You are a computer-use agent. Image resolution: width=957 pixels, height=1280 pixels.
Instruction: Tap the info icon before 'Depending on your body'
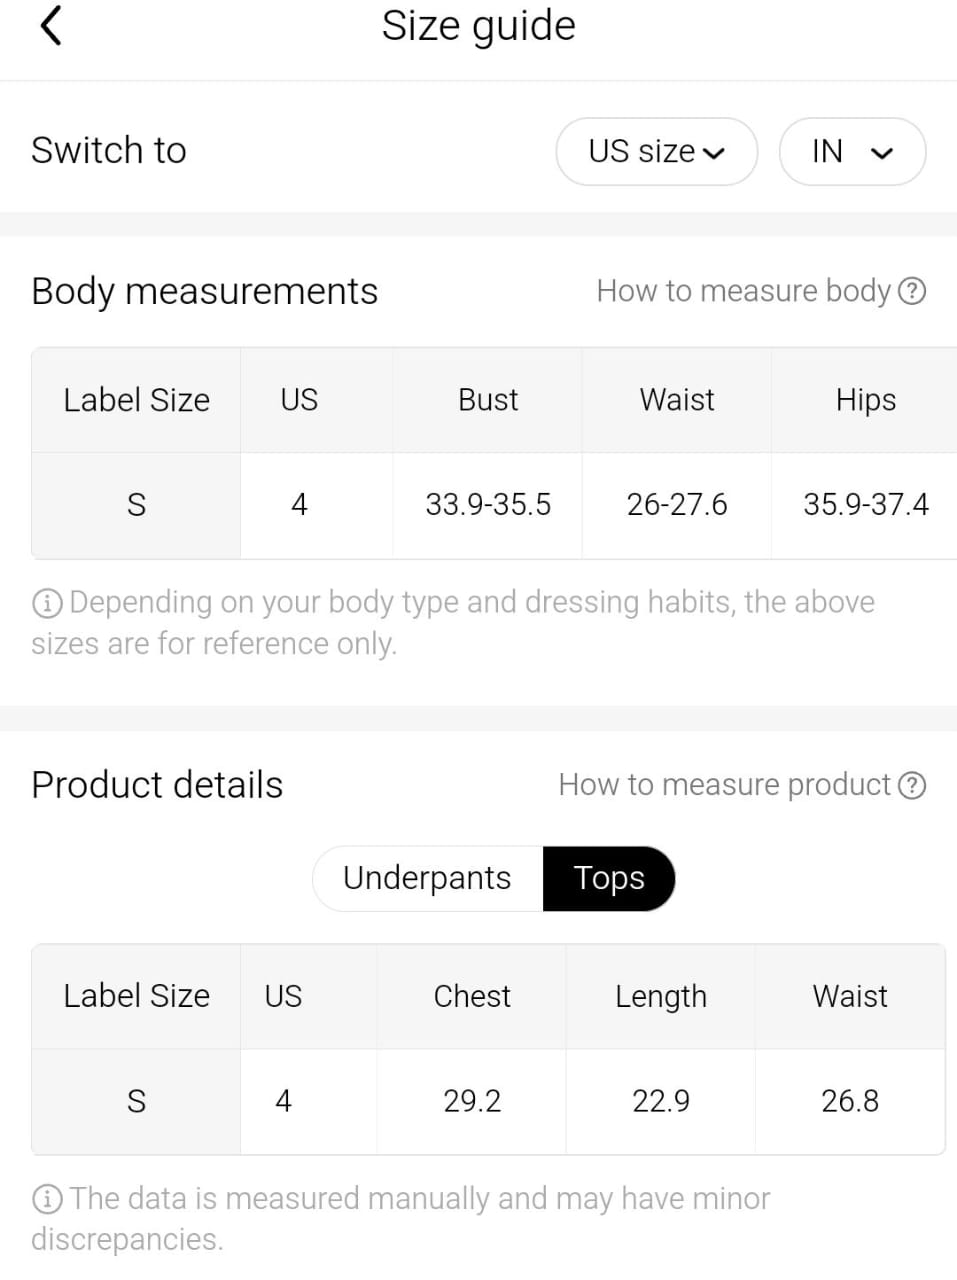(47, 603)
